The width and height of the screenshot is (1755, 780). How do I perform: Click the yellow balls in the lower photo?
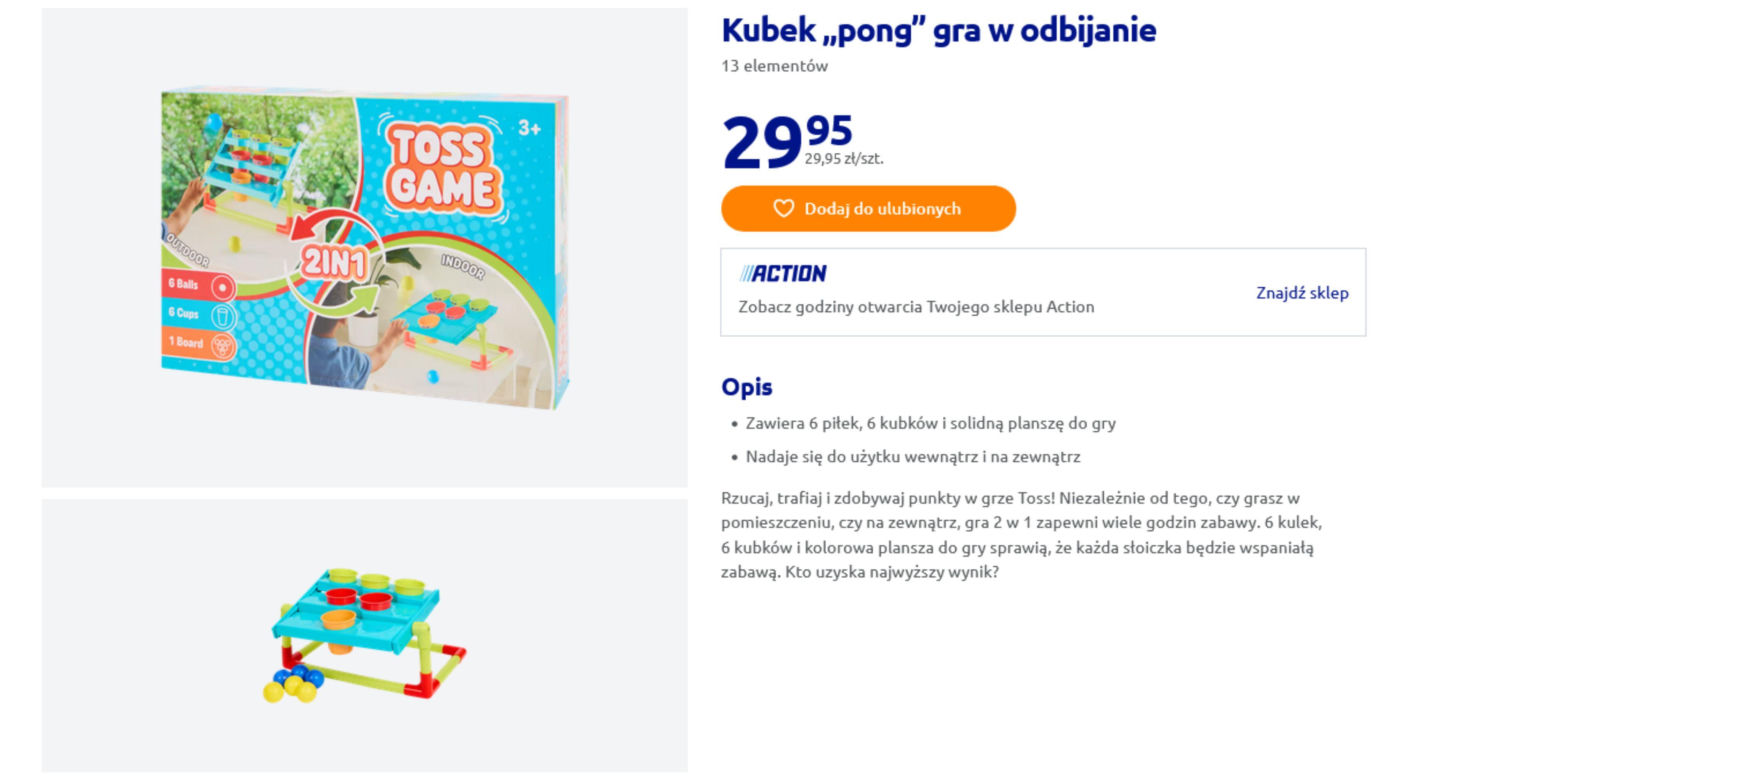click(290, 689)
